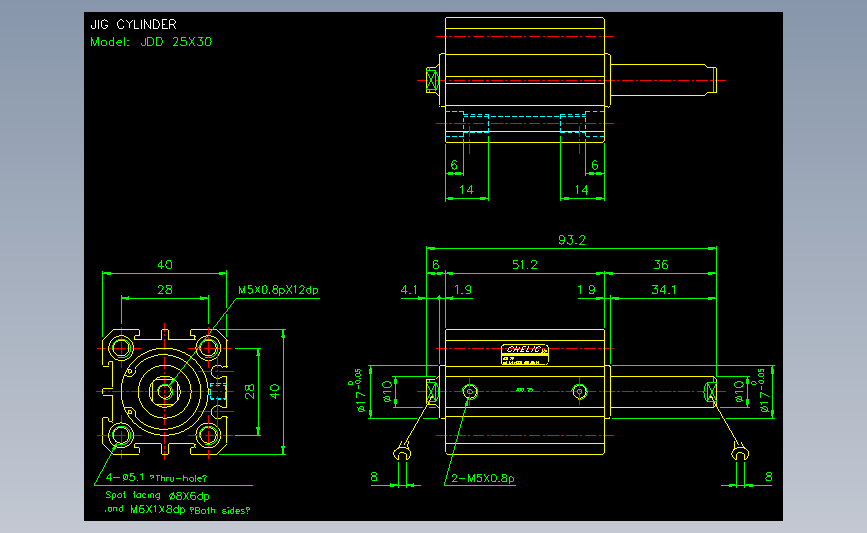Click the vertical 28 hole-pitch dimension

pyautogui.click(x=250, y=391)
